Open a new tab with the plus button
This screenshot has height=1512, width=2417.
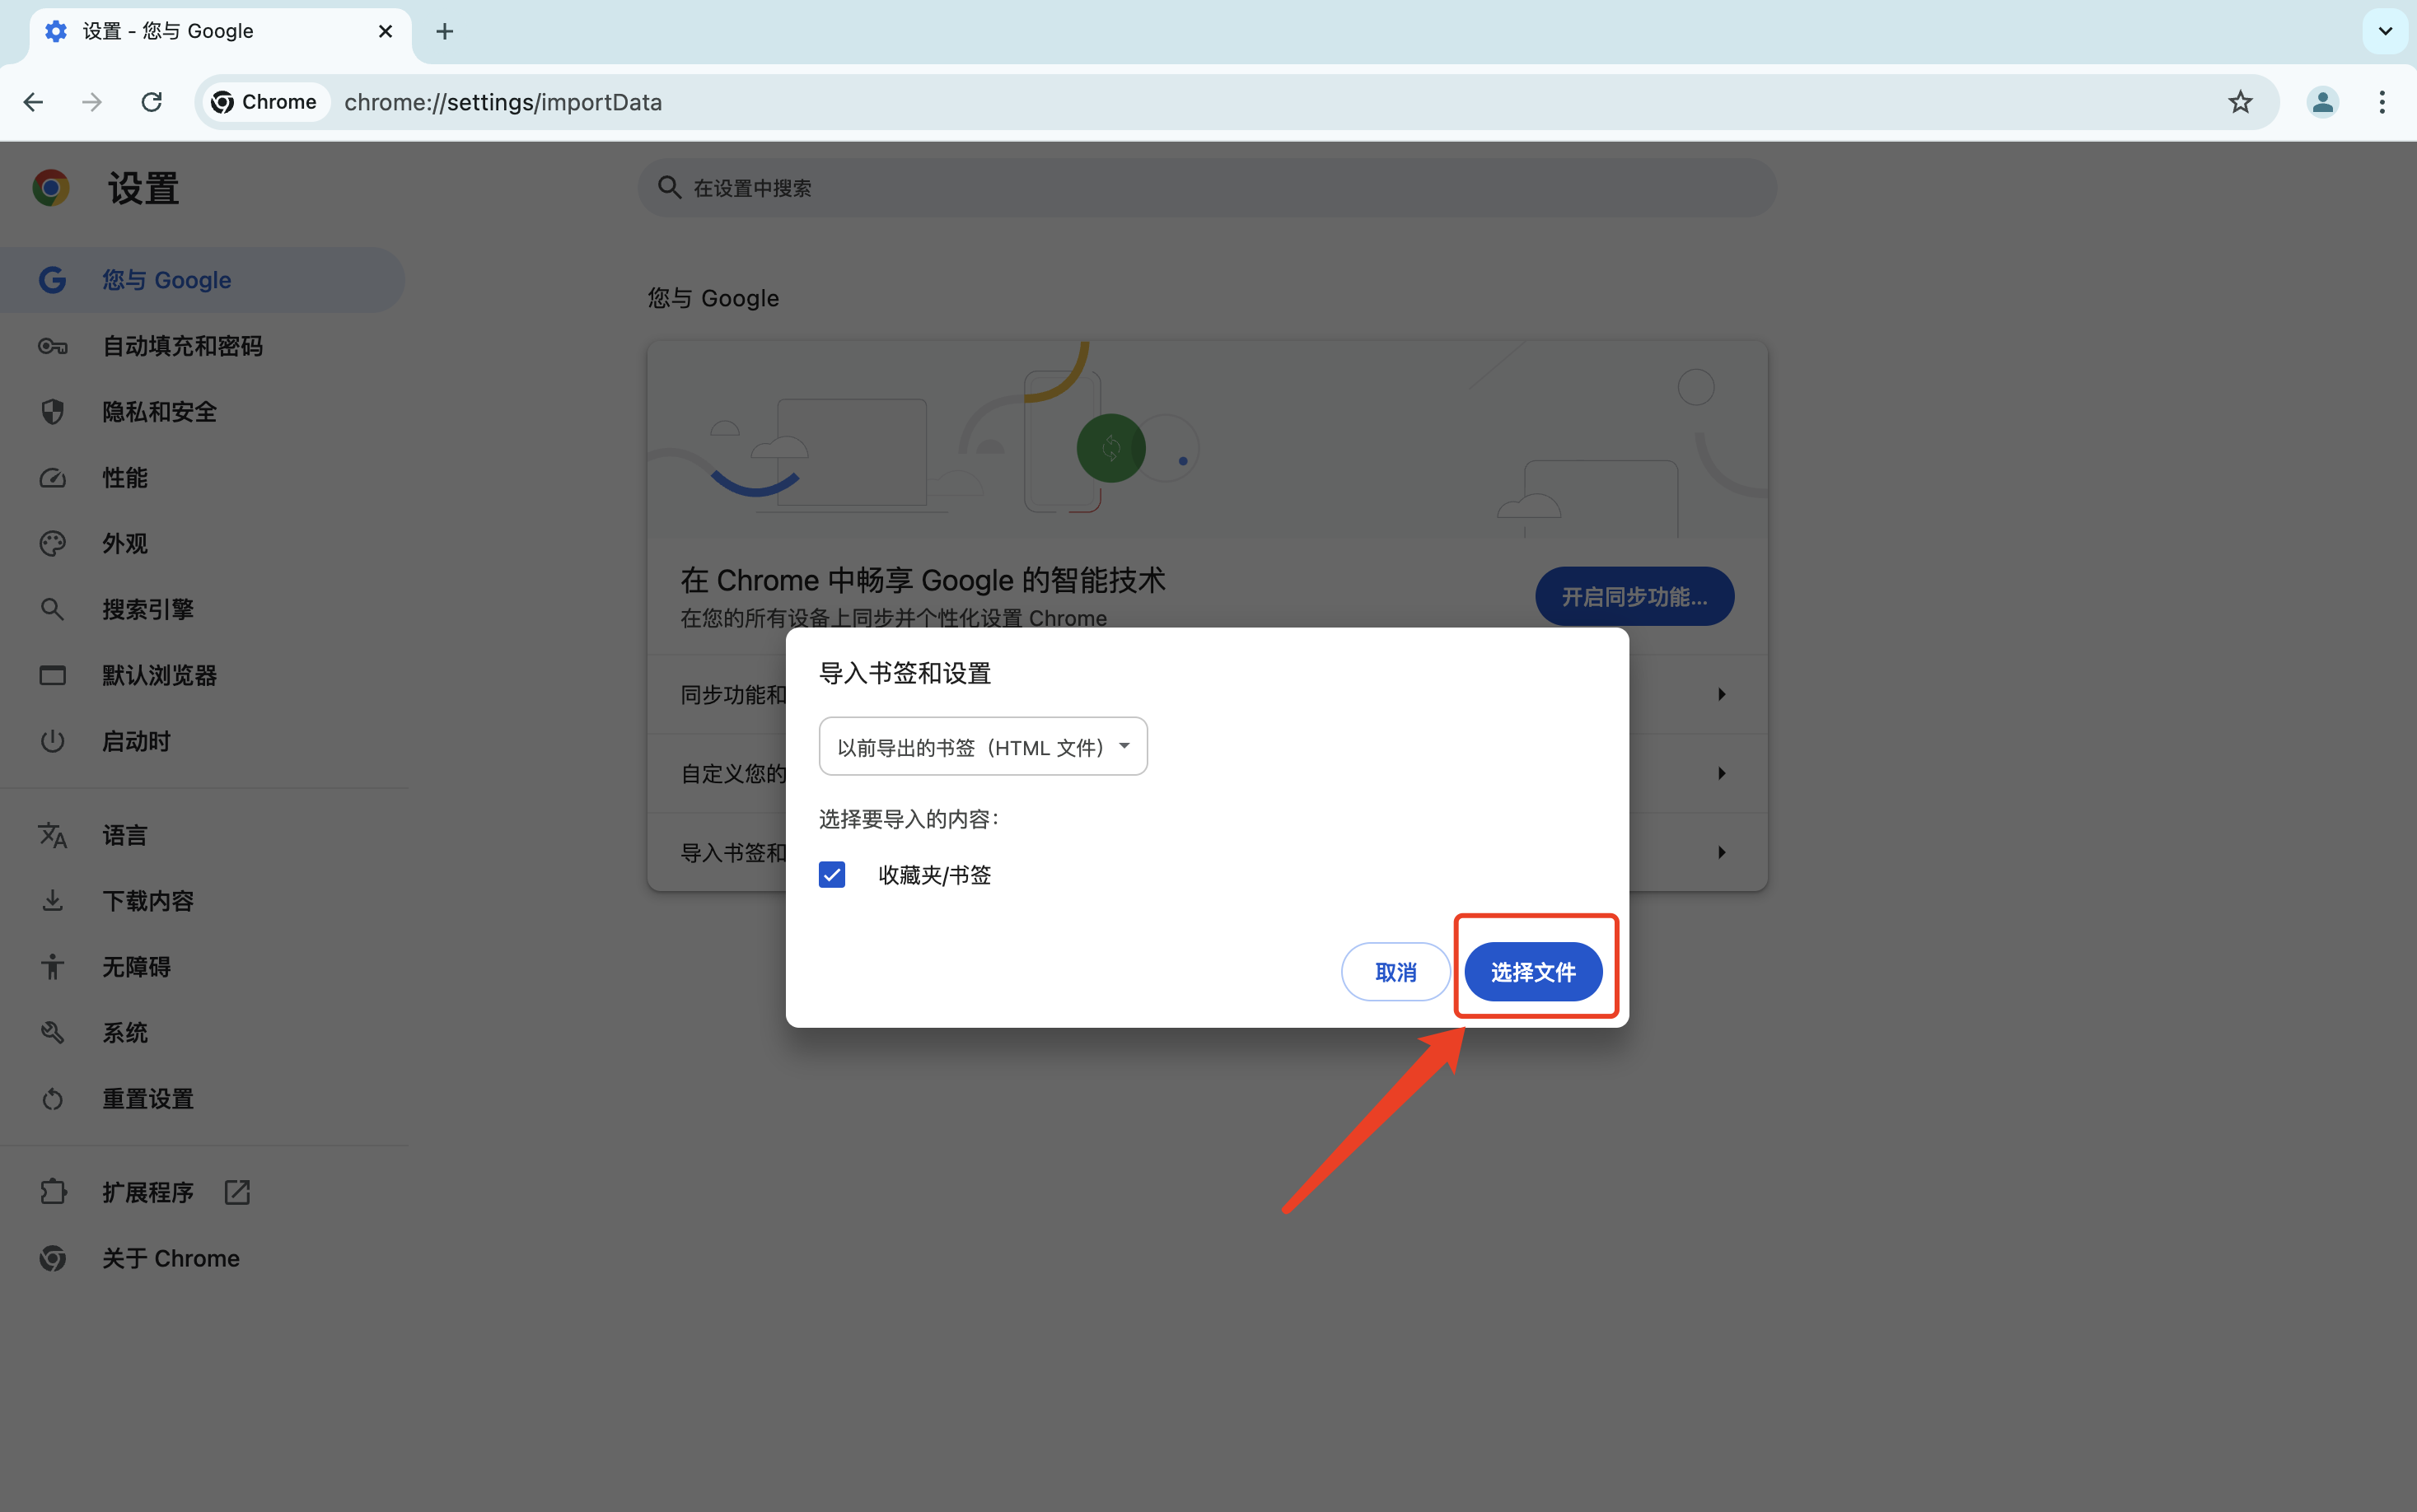pos(445,32)
